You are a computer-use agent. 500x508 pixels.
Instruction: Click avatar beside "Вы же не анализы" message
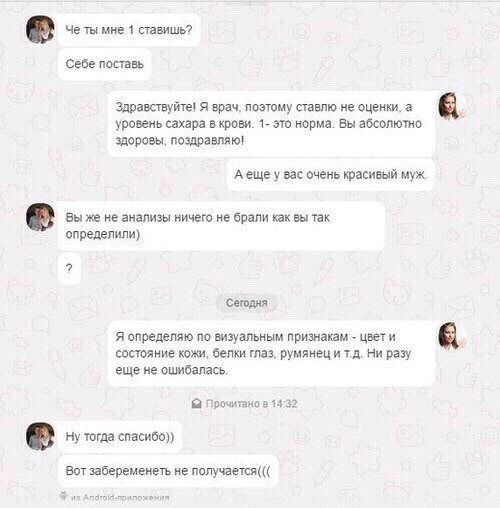(x=40, y=217)
